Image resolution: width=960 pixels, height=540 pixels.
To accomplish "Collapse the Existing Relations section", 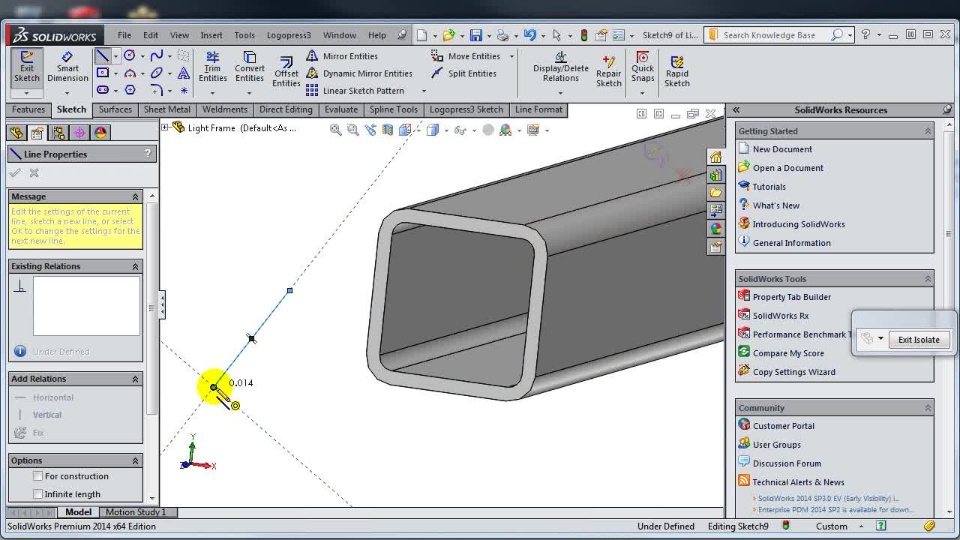I will pos(135,267).
